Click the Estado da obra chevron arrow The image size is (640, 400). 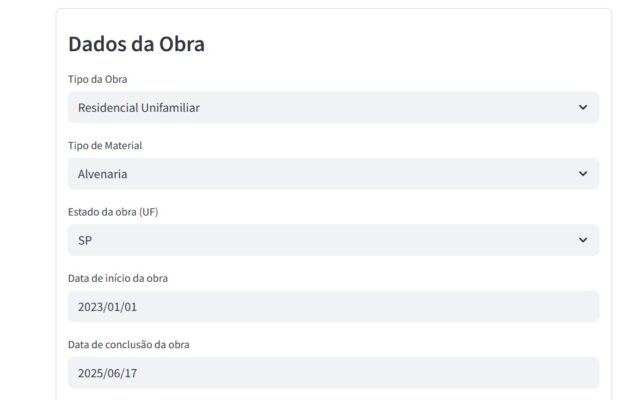[x=583, y=240]
